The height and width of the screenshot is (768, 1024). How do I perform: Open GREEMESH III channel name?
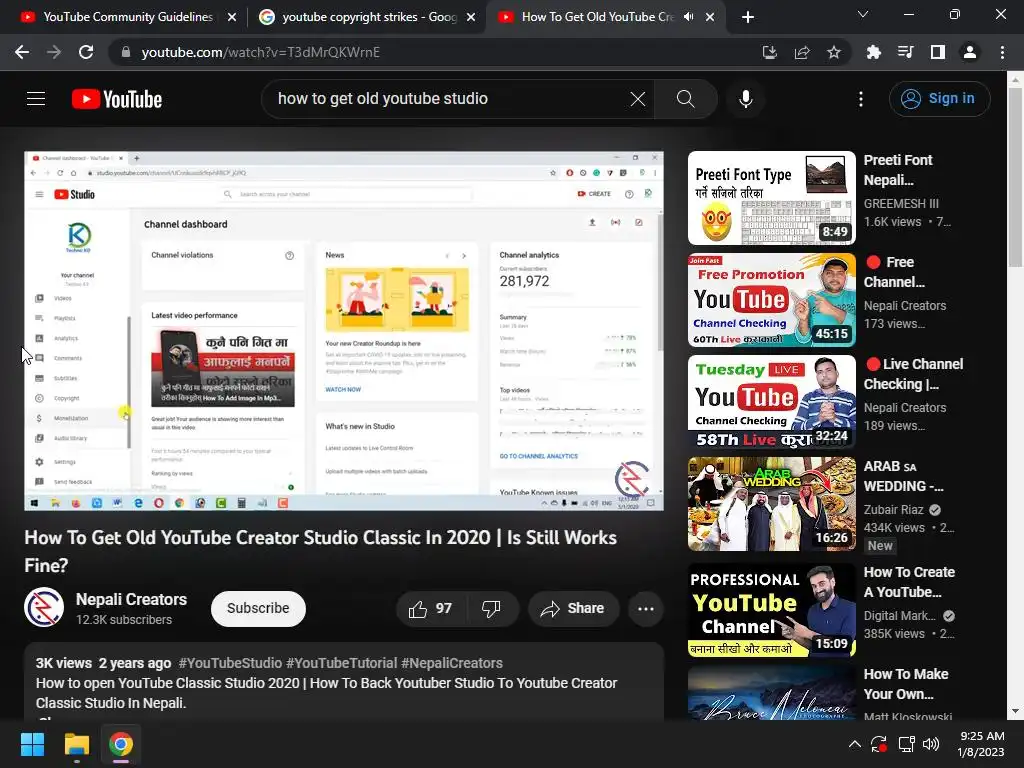(x=901, y=203)
